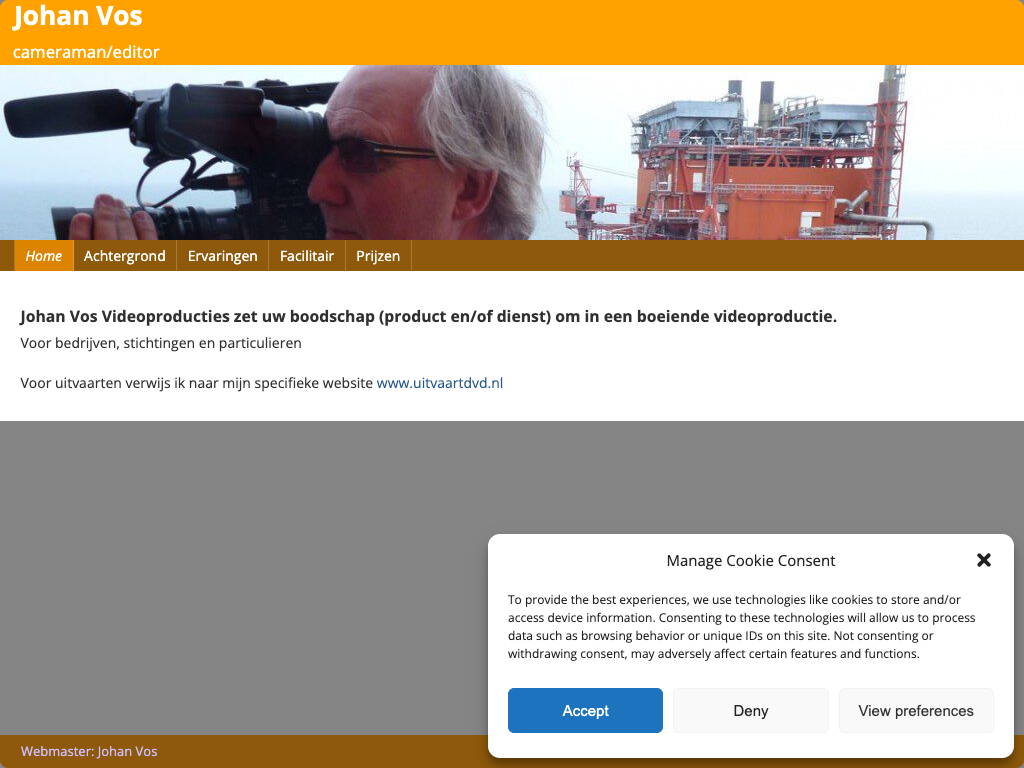Click the bold Johan Vos Videoproducties headline
The height and width of the screenshot is (768, 1024).
pyautogui.click(x=428, y=317)
